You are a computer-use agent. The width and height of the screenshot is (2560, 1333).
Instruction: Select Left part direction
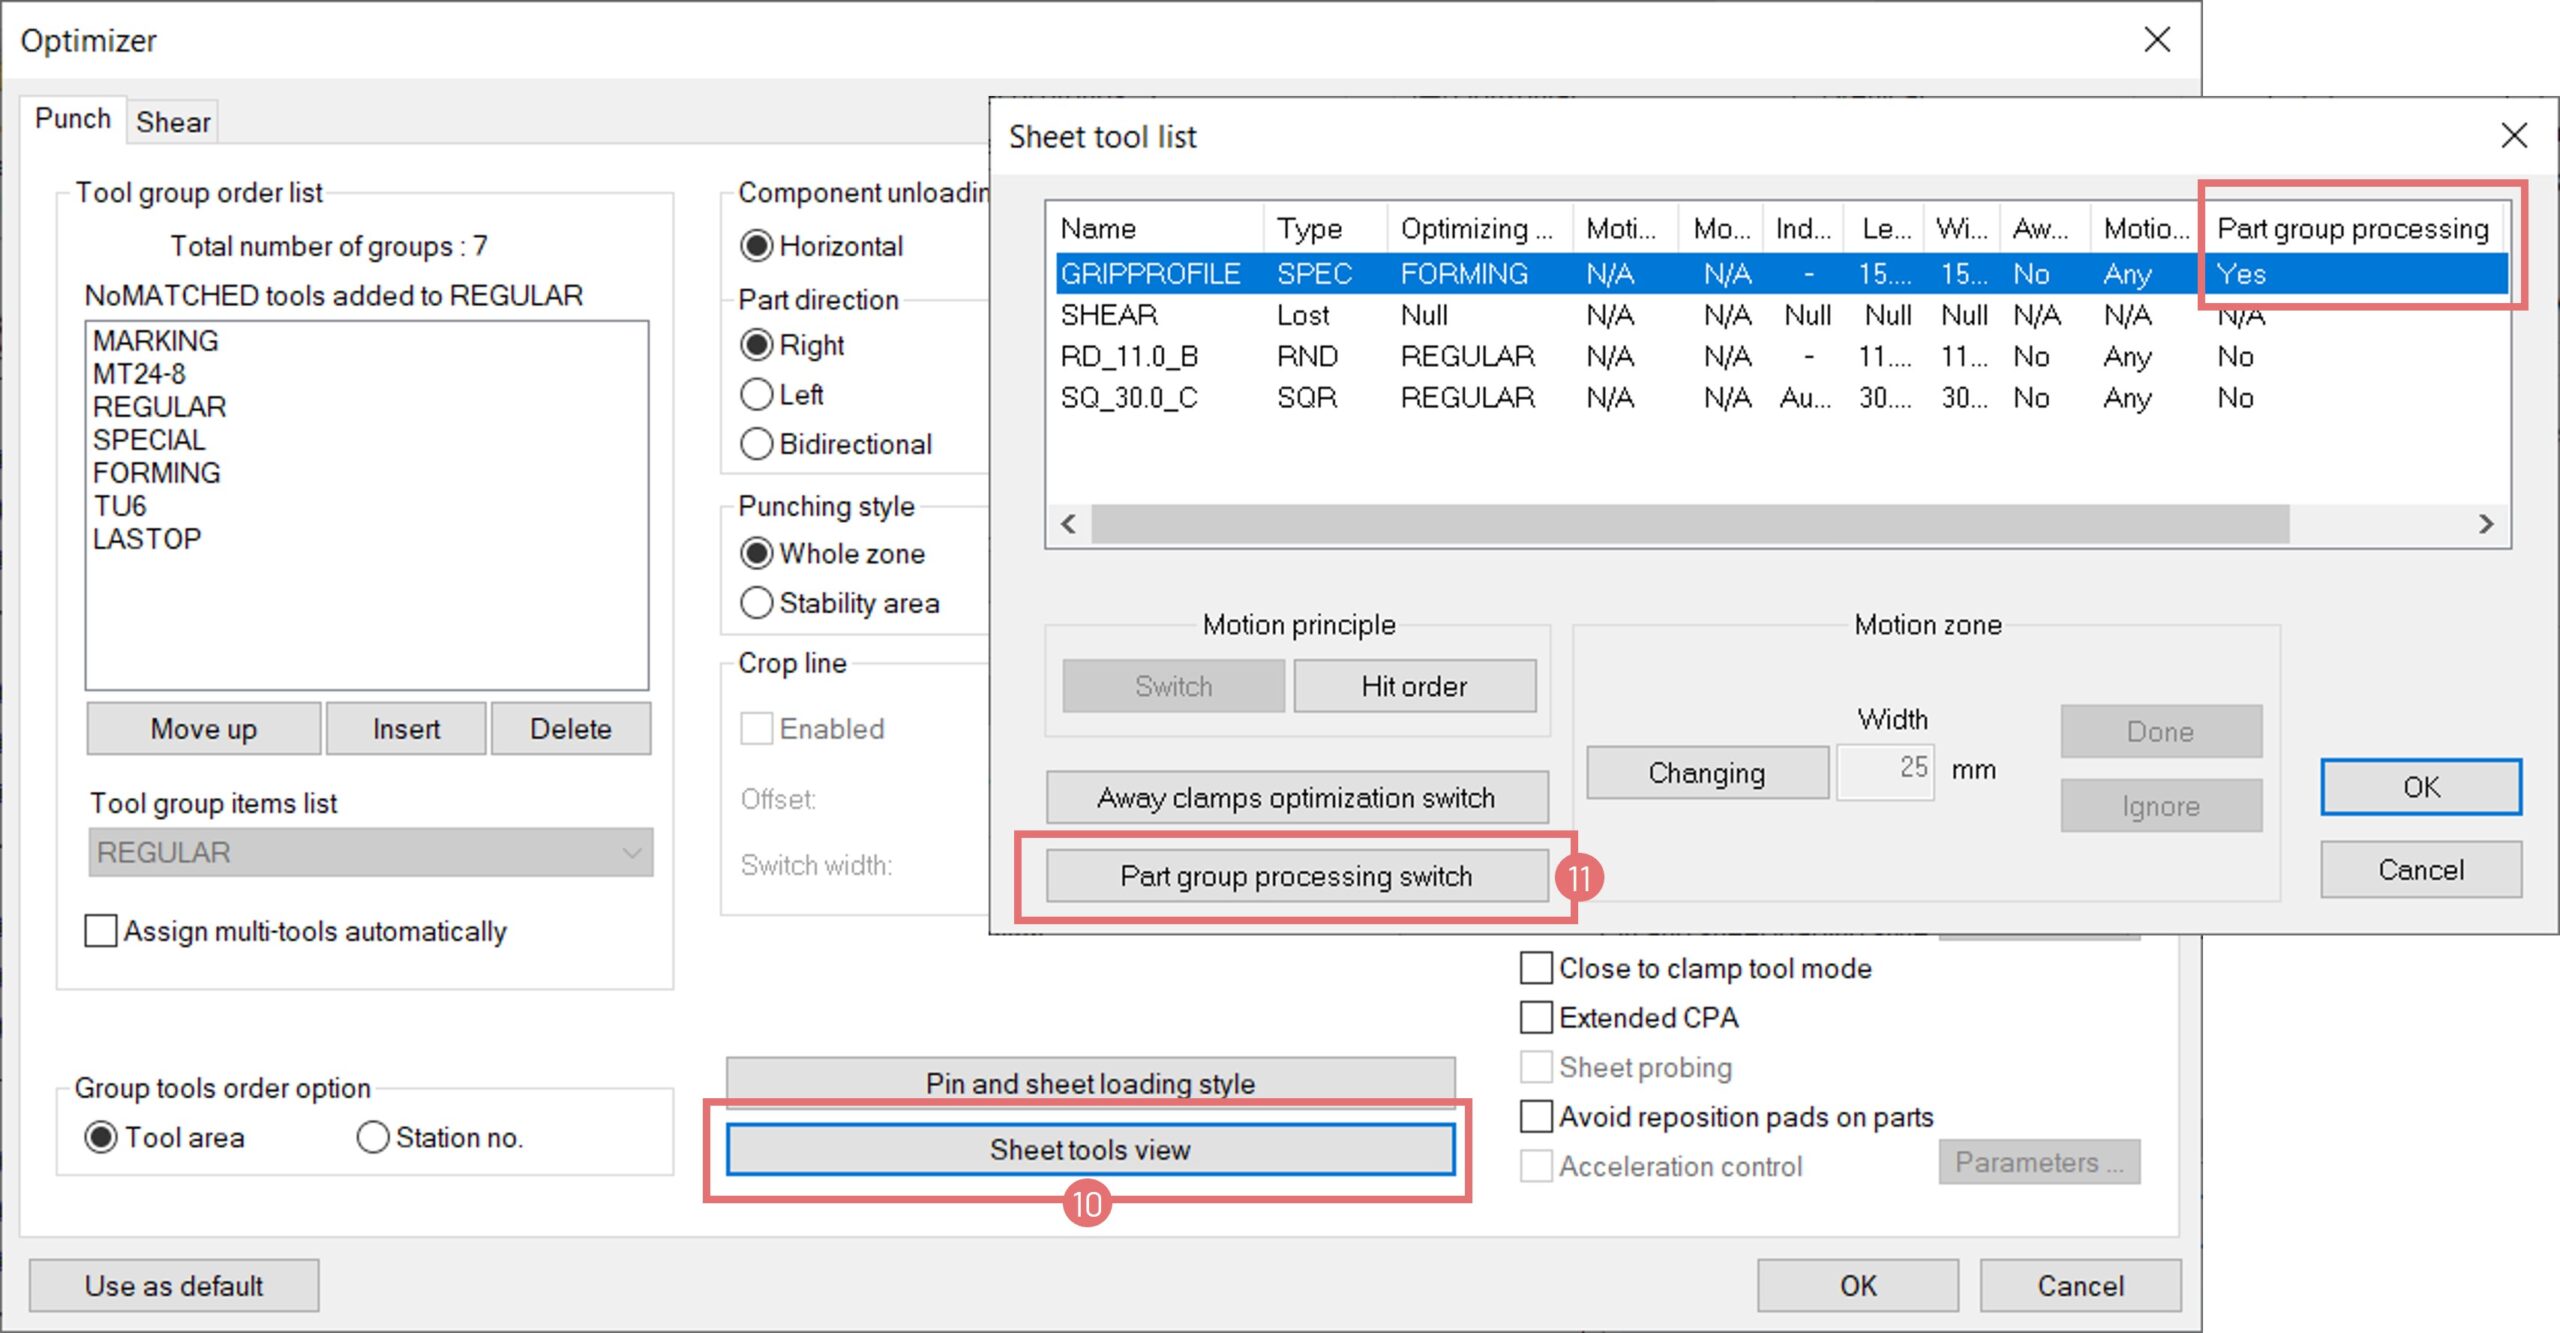click(x=757, y=394)
